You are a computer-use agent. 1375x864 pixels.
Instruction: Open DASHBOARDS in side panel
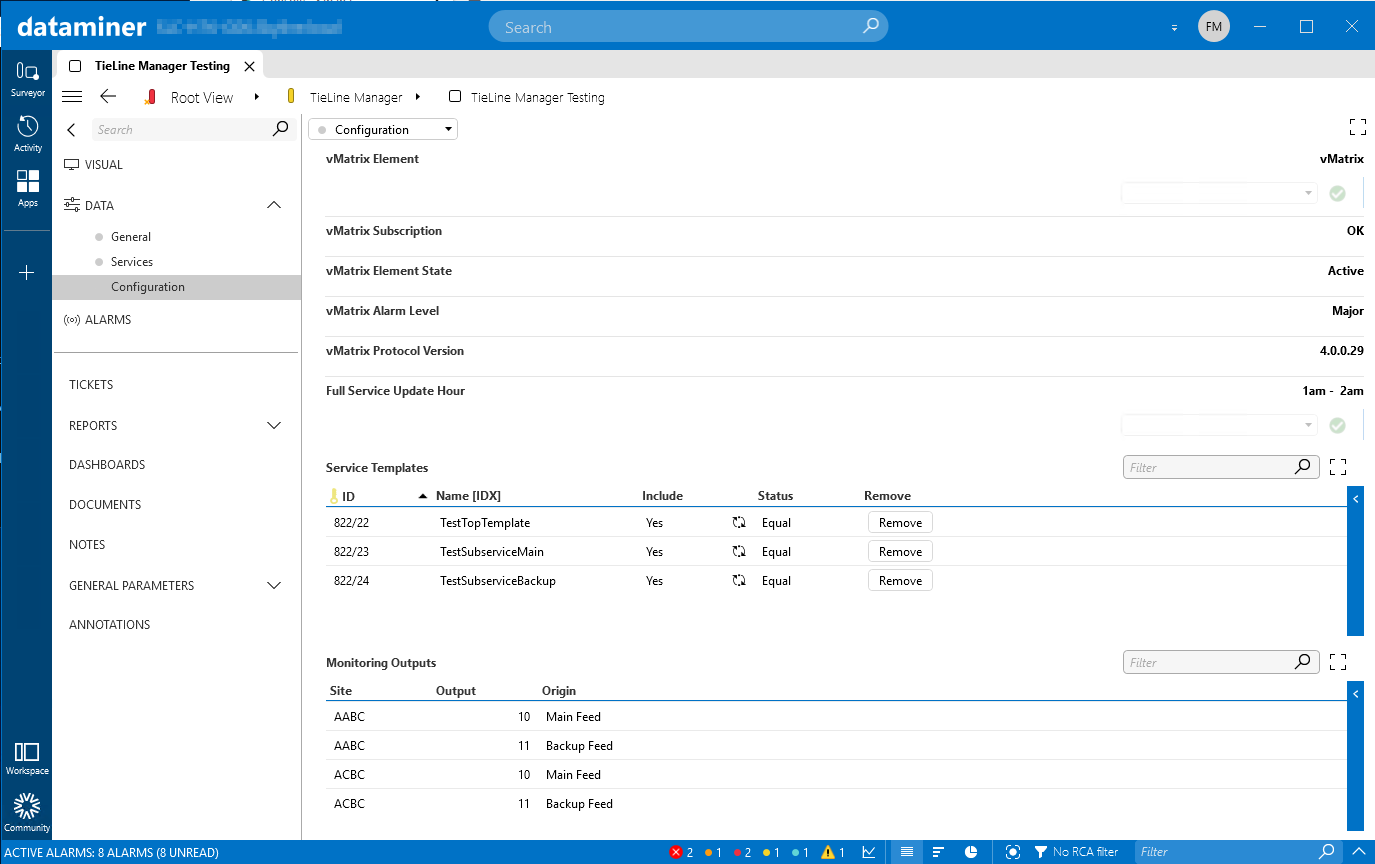pyautogui.click(x=107, y=465)
